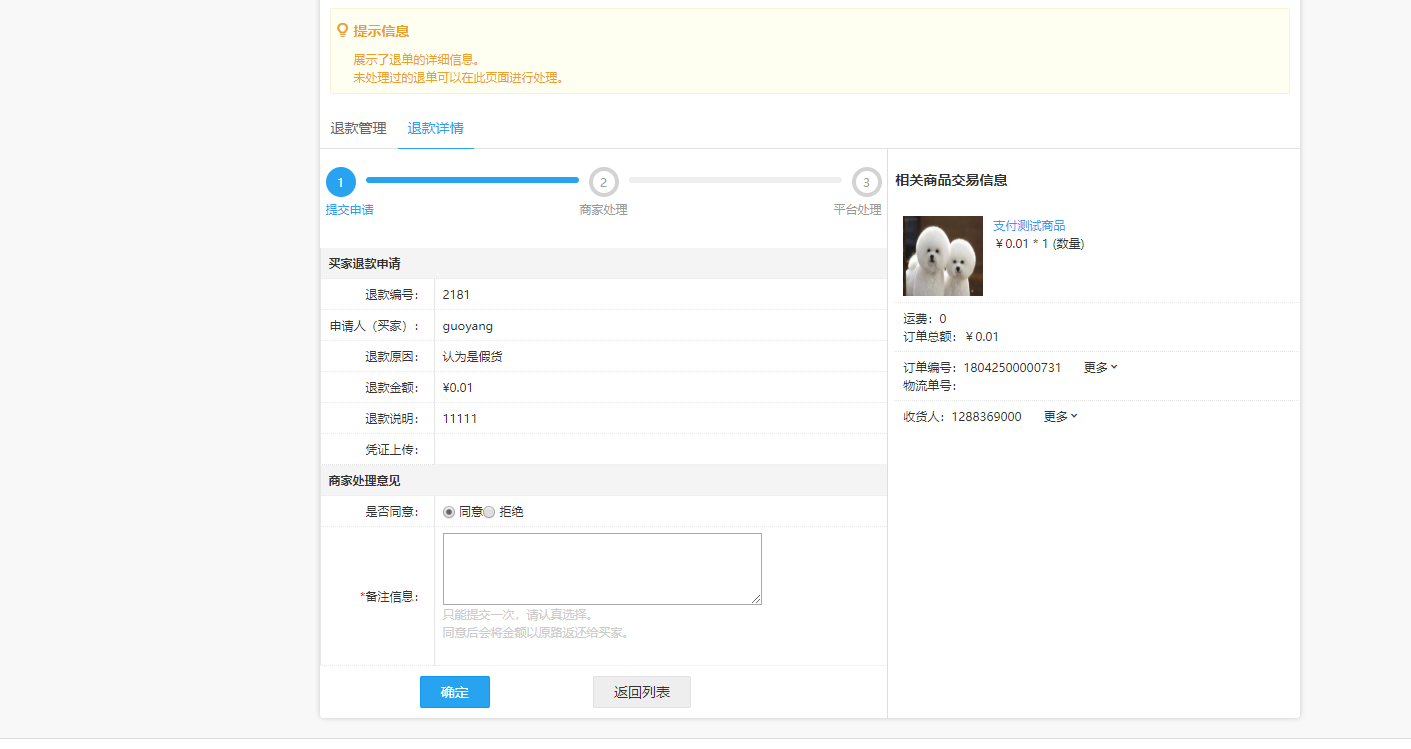The width and height of the screenshot is (1411, 749).
Task: Expand 更多 next to order number
Action: 1100,368
